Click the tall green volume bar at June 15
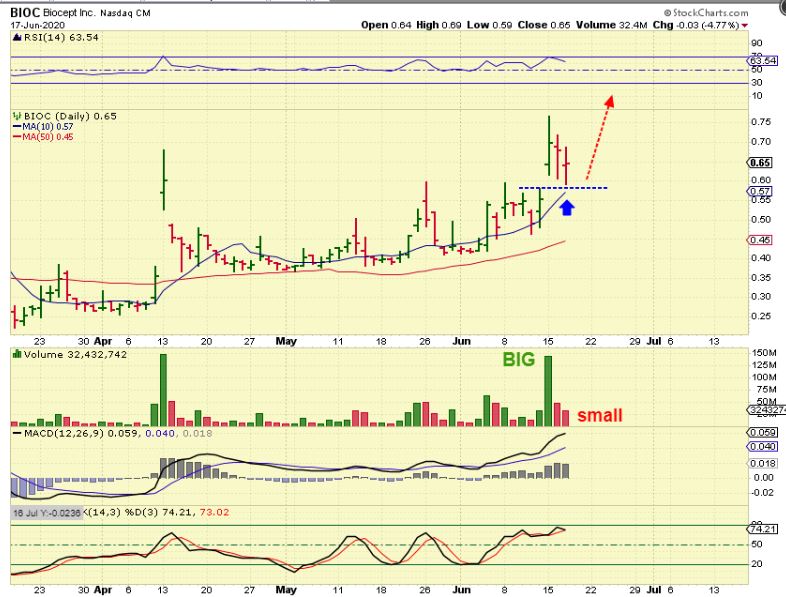The image size is (786, 597). pos(548,391)
